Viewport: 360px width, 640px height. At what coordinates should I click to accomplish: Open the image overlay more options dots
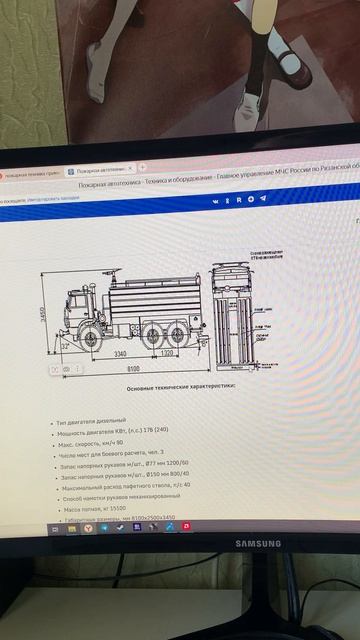coord(78,369)
